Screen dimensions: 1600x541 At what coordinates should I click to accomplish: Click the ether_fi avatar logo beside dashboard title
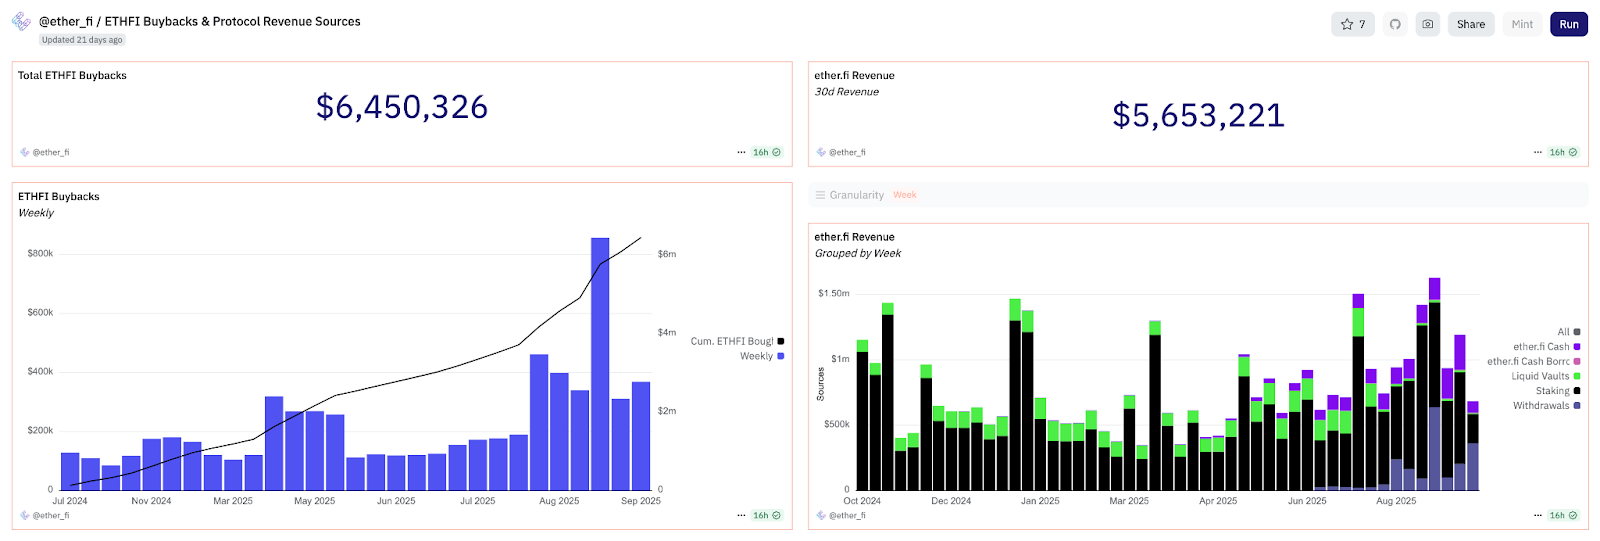pyautogui.click(x=21, y=21)
